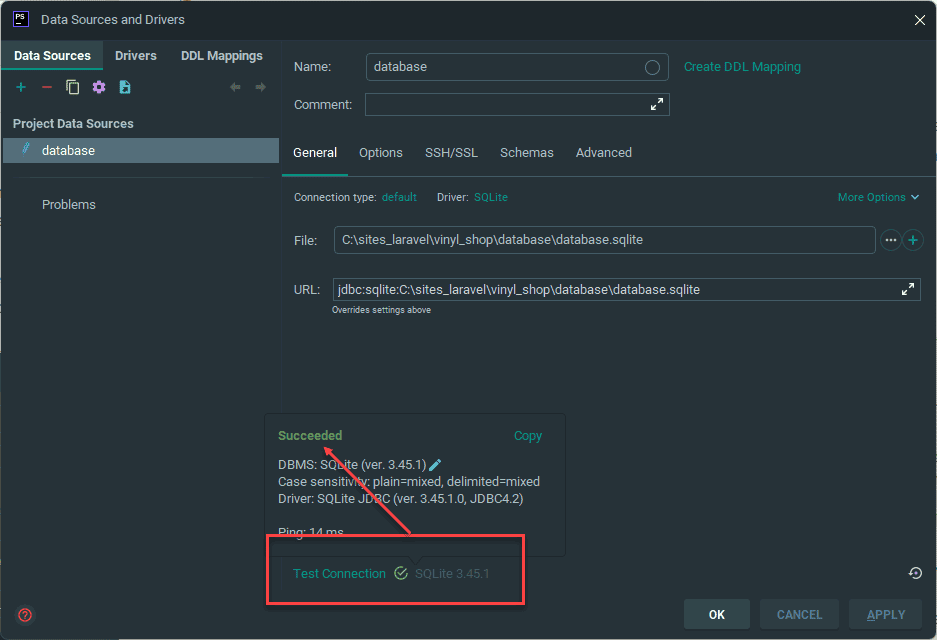Image resolution: width=937 pixels, height=640 pixels.
Task: Click the SQLite 3.45.1 text beside Test Connection
Action: point(452,574)
